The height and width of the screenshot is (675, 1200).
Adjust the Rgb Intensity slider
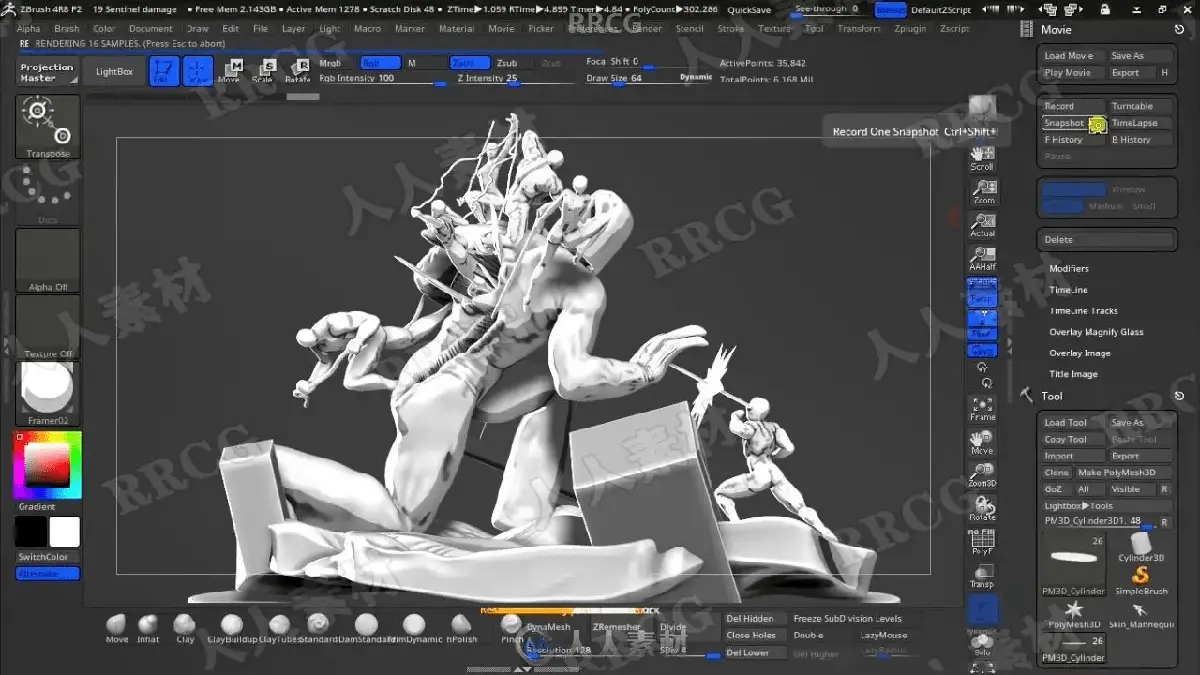382,78
